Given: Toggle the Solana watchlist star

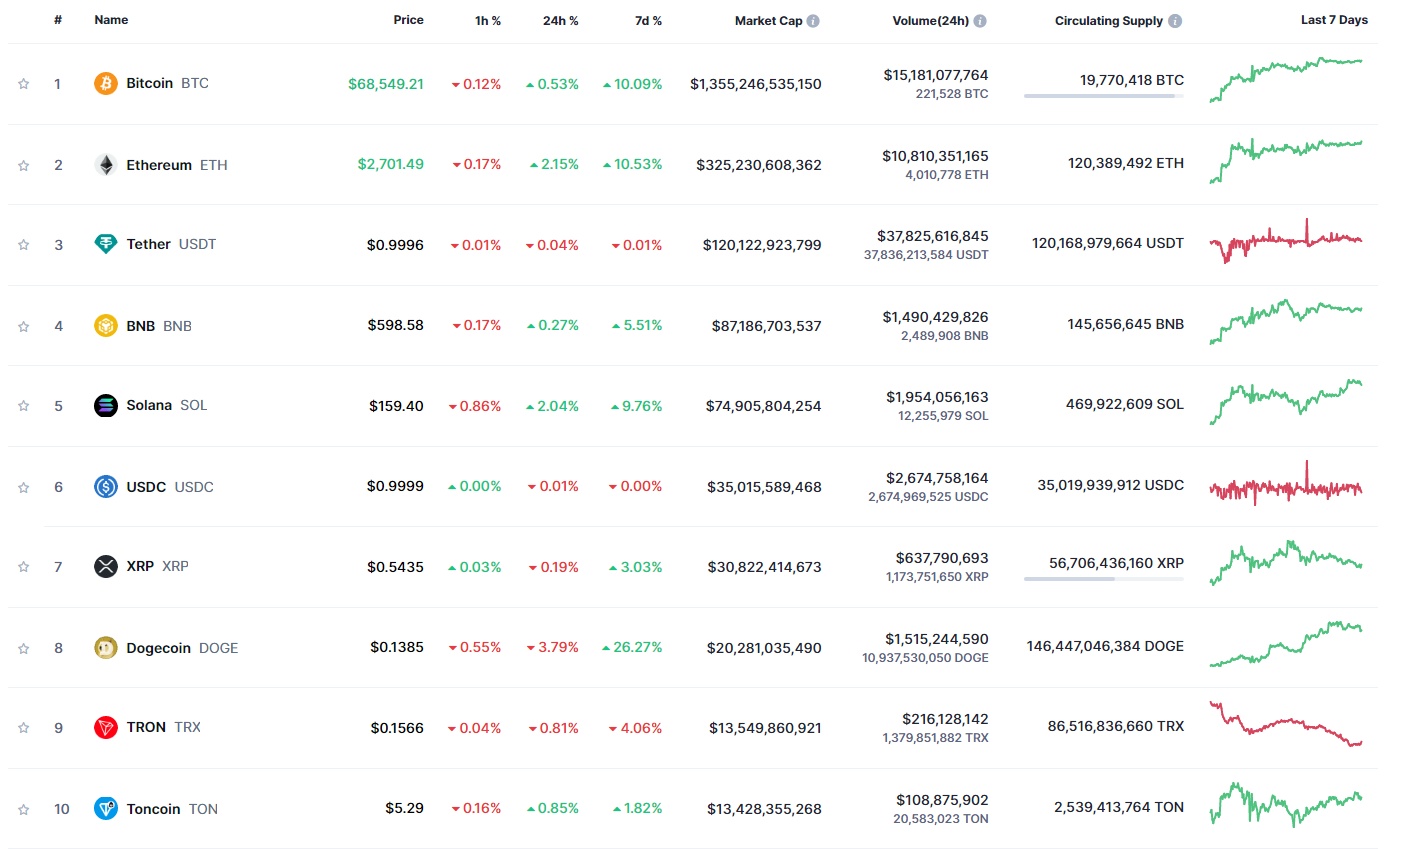Looking at the screenshot, I should coord(23,406).
